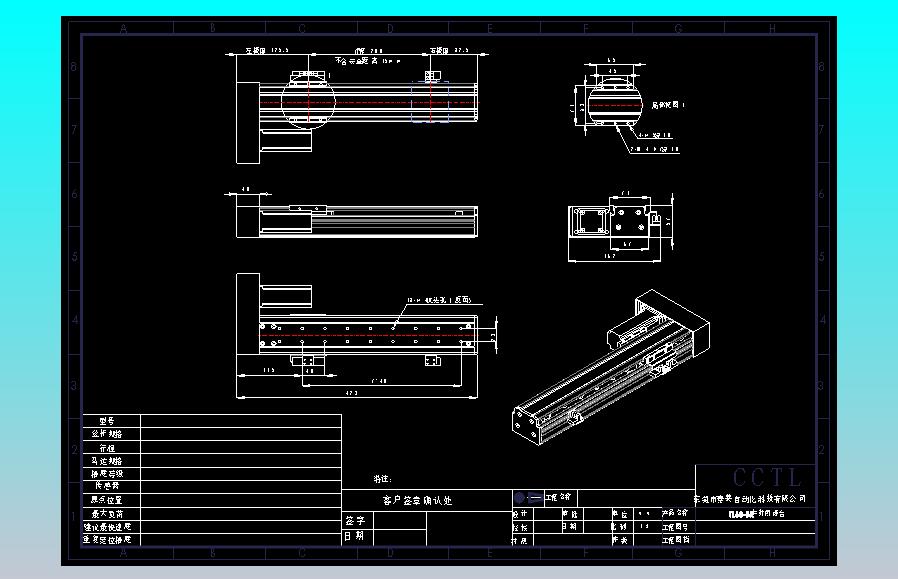Click the 原点位置 row label
Viewport: 898px width, 579px height.
pyautogui.click(x=107, y=500)
